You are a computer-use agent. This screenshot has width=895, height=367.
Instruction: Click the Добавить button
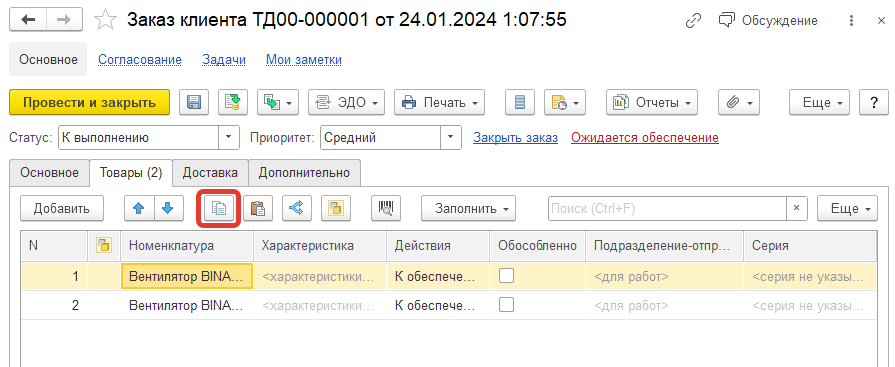[62, 208]
